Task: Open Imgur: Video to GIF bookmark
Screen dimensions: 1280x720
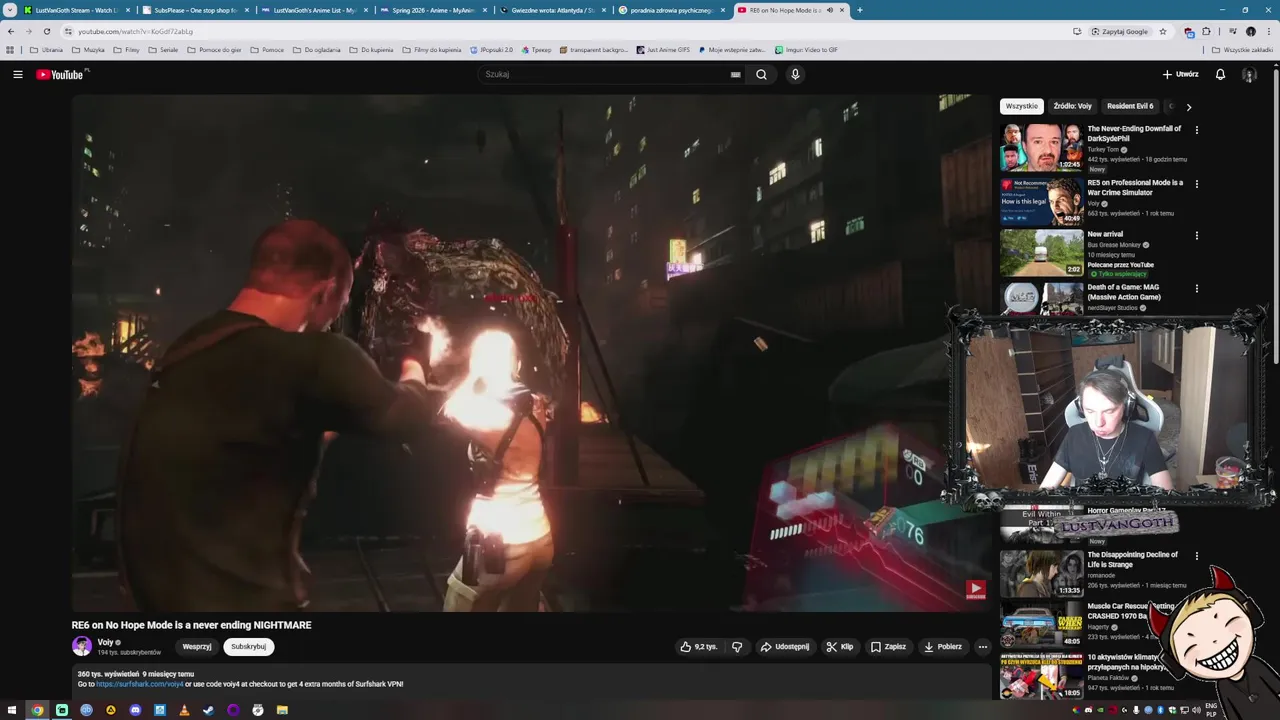Action: [806, 49]
